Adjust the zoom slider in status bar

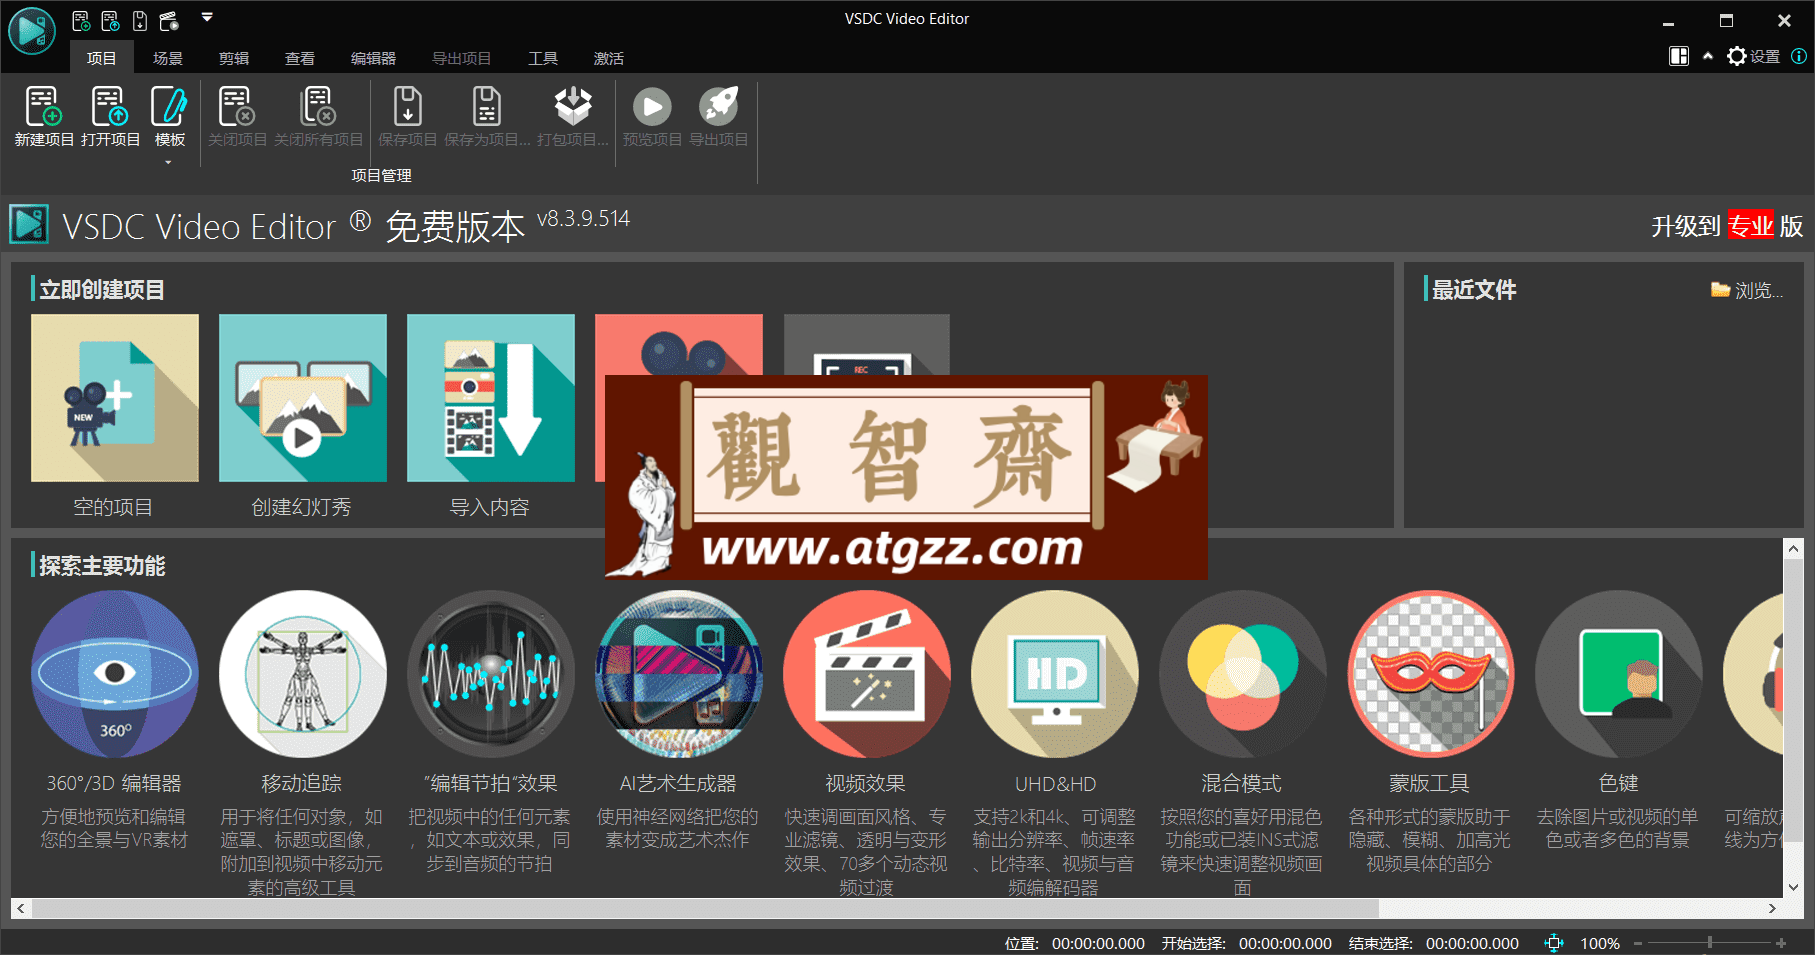click(x=1710, y=942)
